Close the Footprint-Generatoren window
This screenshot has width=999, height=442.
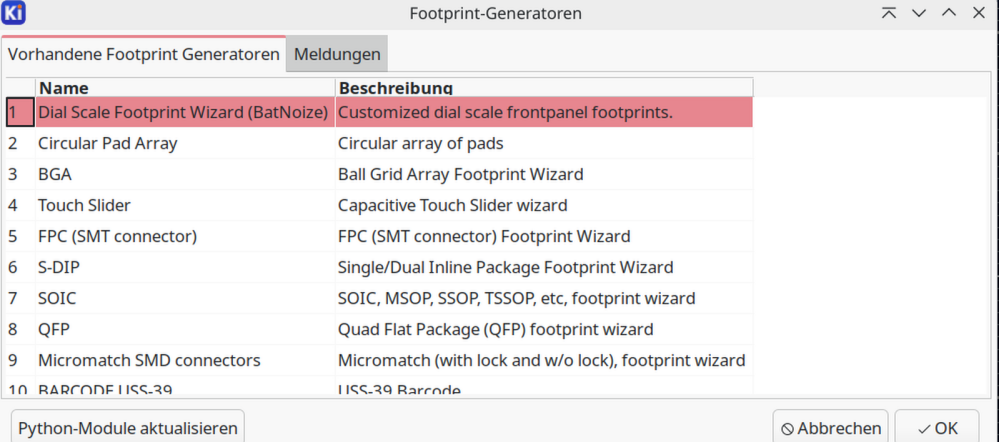coord(980,13)
